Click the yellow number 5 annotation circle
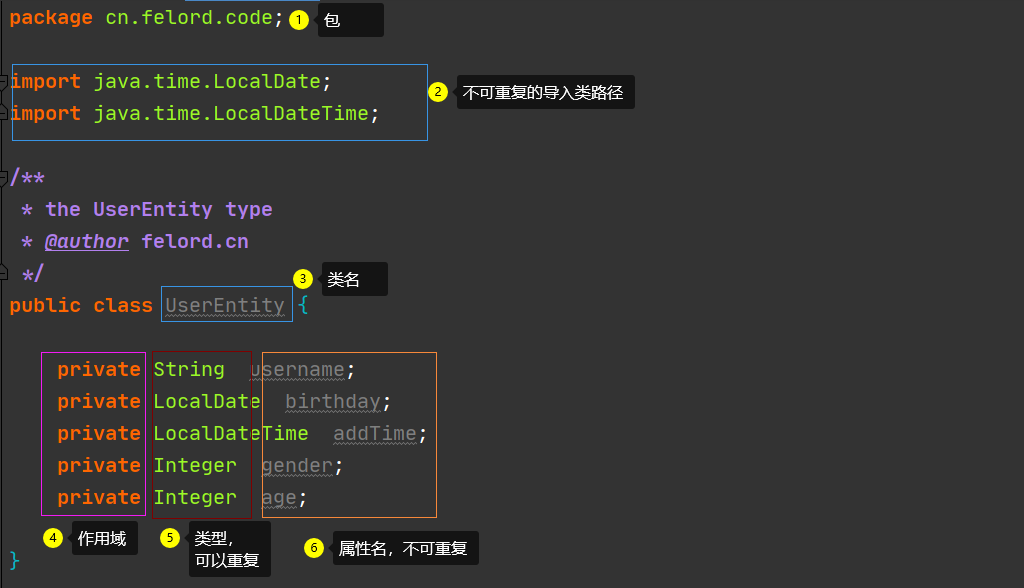 (x=170, y=538)
